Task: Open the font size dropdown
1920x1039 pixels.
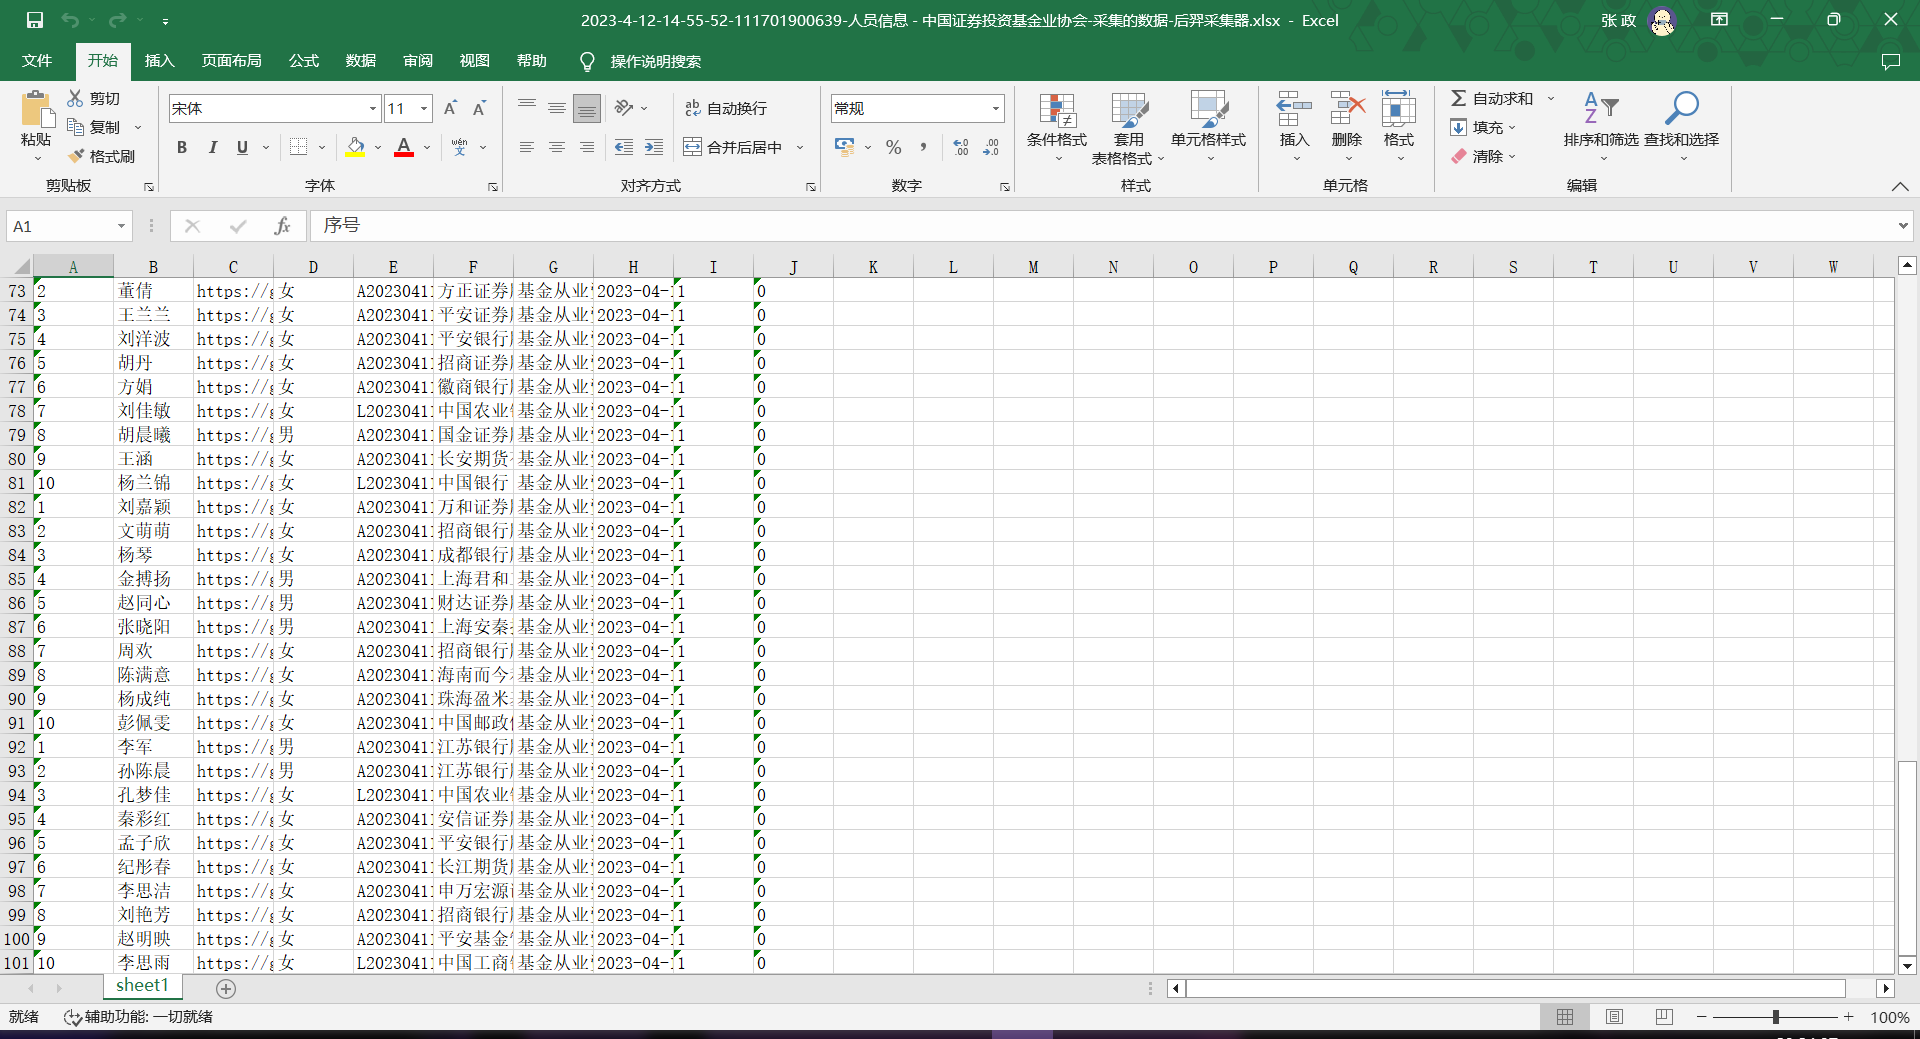Action: pyautogui.click(x=424, y=108)
